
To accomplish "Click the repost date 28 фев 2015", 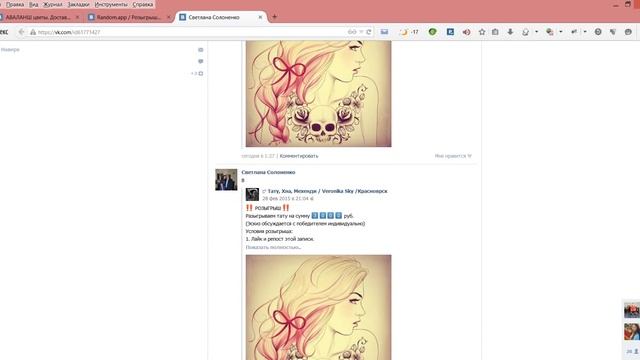I will [285, 198].
